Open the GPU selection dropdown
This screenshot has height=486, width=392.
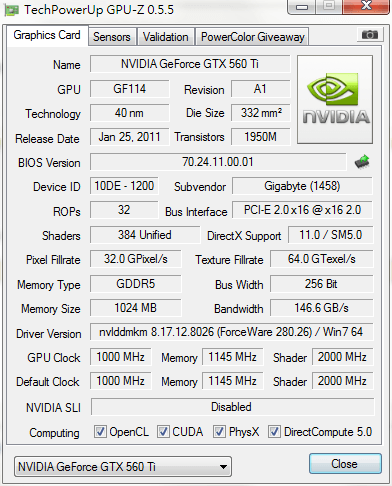pos(123,466)
